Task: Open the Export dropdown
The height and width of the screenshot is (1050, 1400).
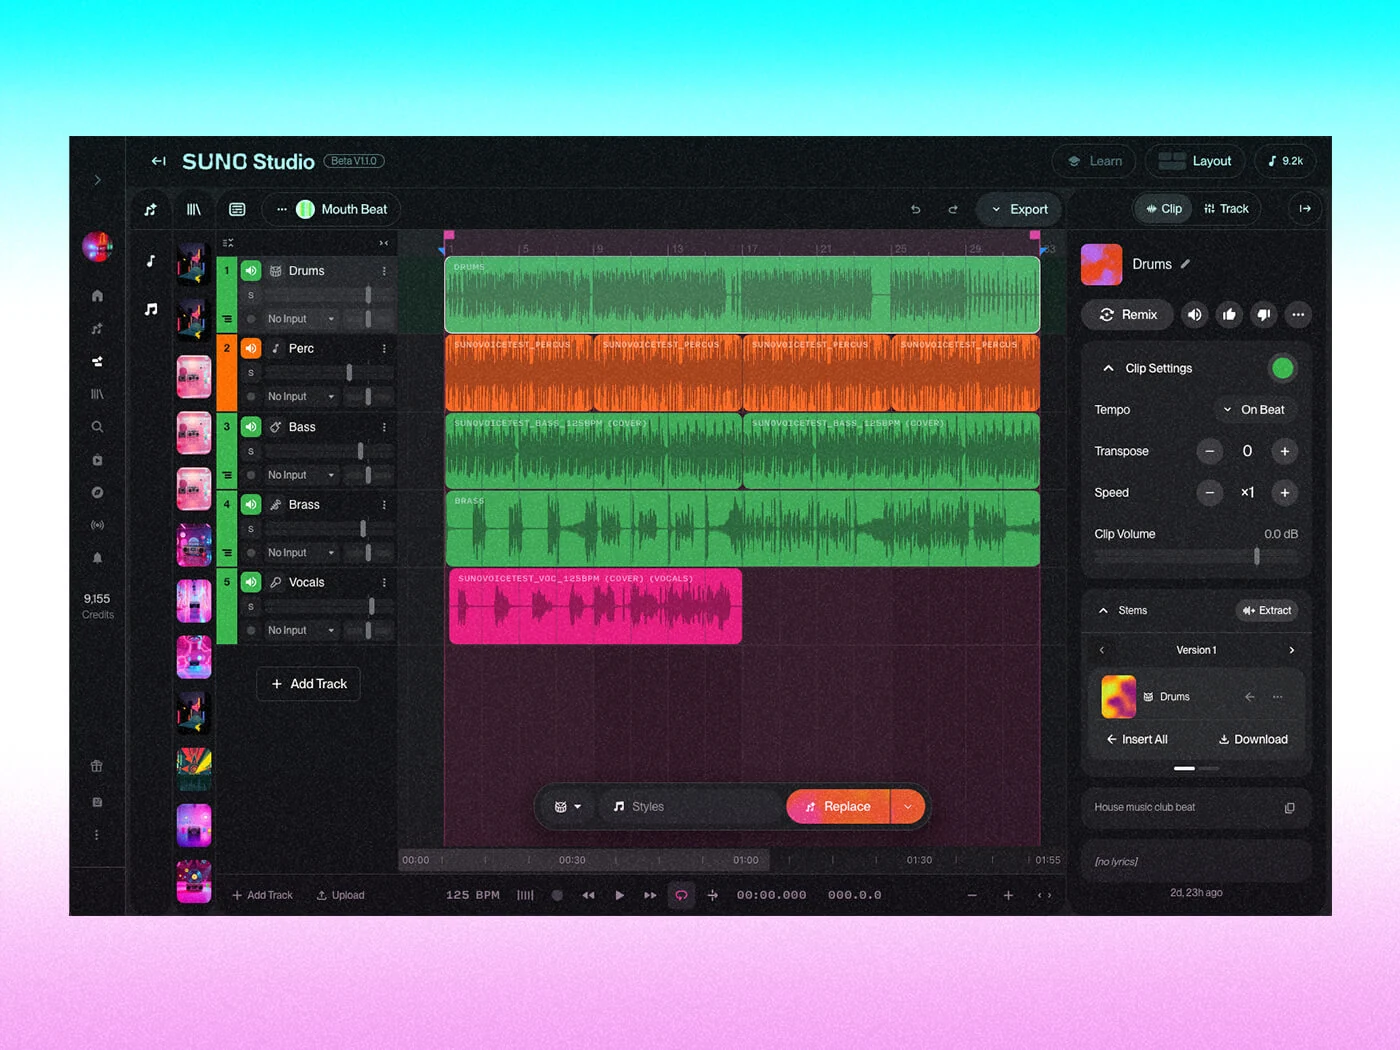Action: tap(1019, 209)
